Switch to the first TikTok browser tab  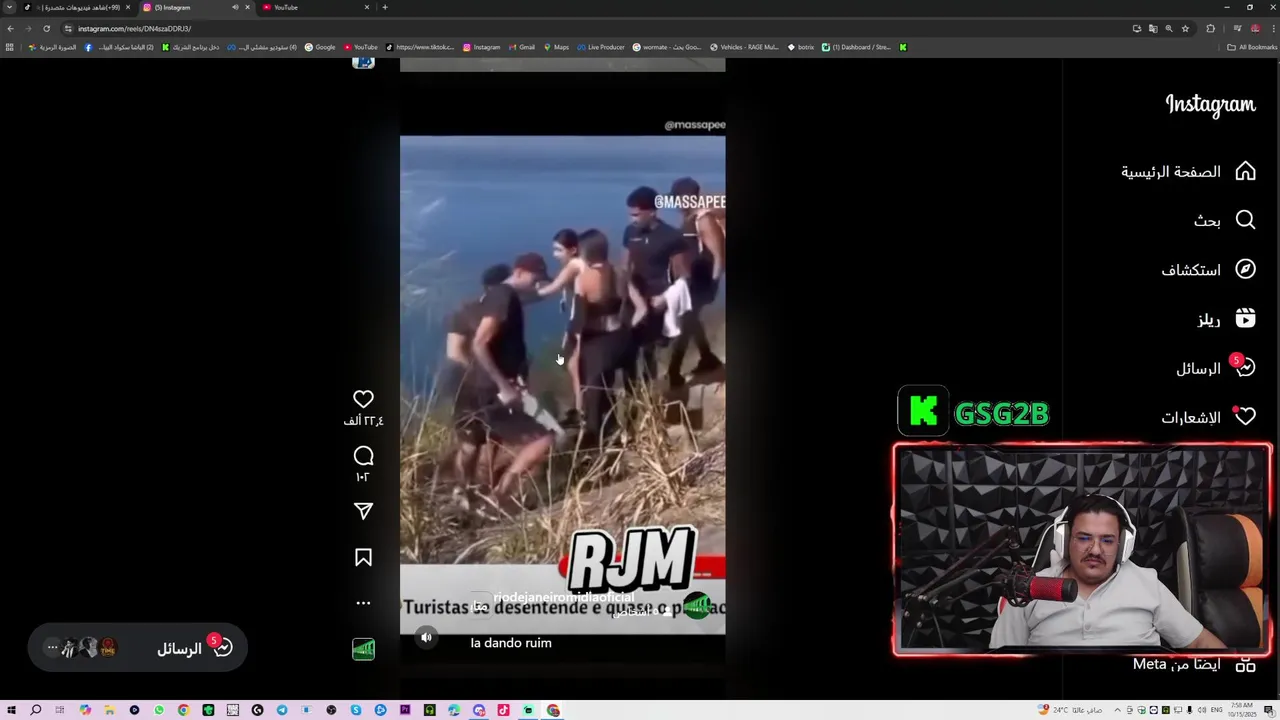click(x=78, y=7)
